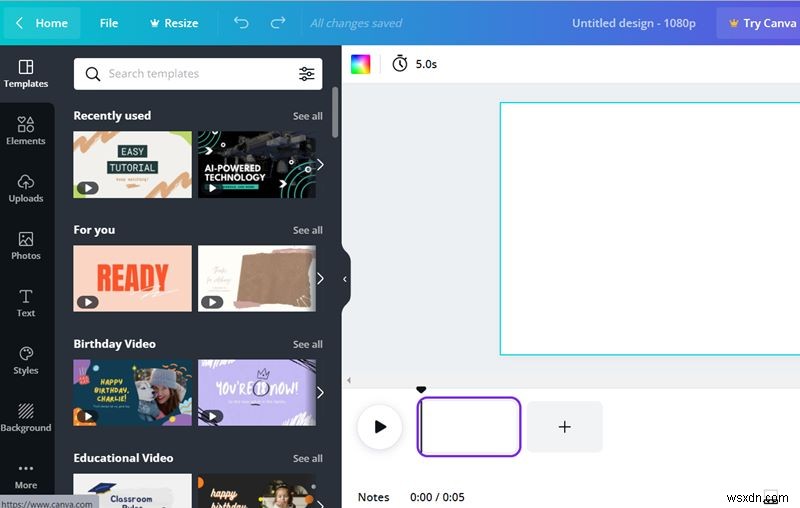Viewport: 800px width, 508px height.
Task: Edit the 5.0s page duration
Action: tap(415, 64)
